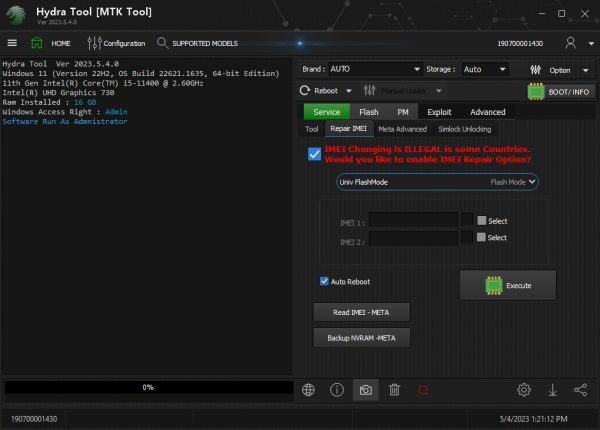
Task: Open the Tool sub-tab
Action: click(x=311, y=129)
